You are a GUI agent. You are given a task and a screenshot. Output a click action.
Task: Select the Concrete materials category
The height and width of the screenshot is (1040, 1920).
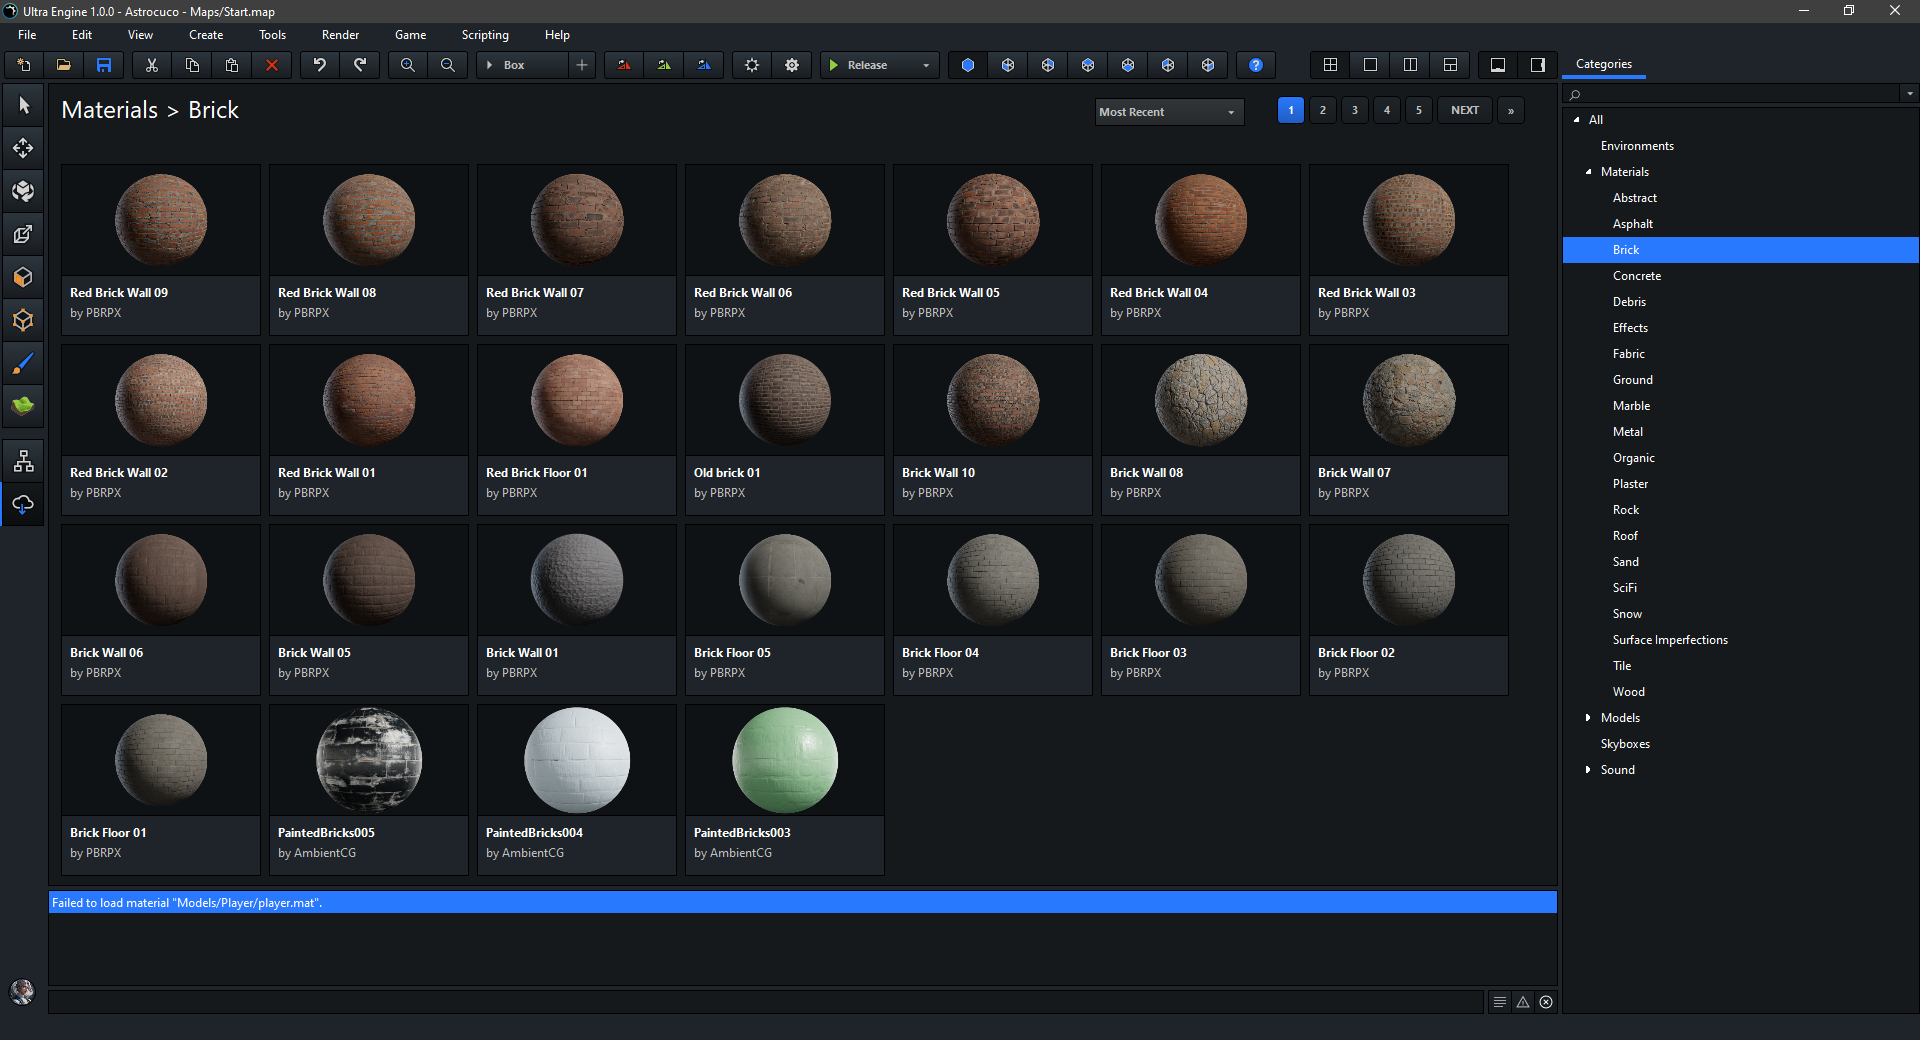[x=1636, y=276]
